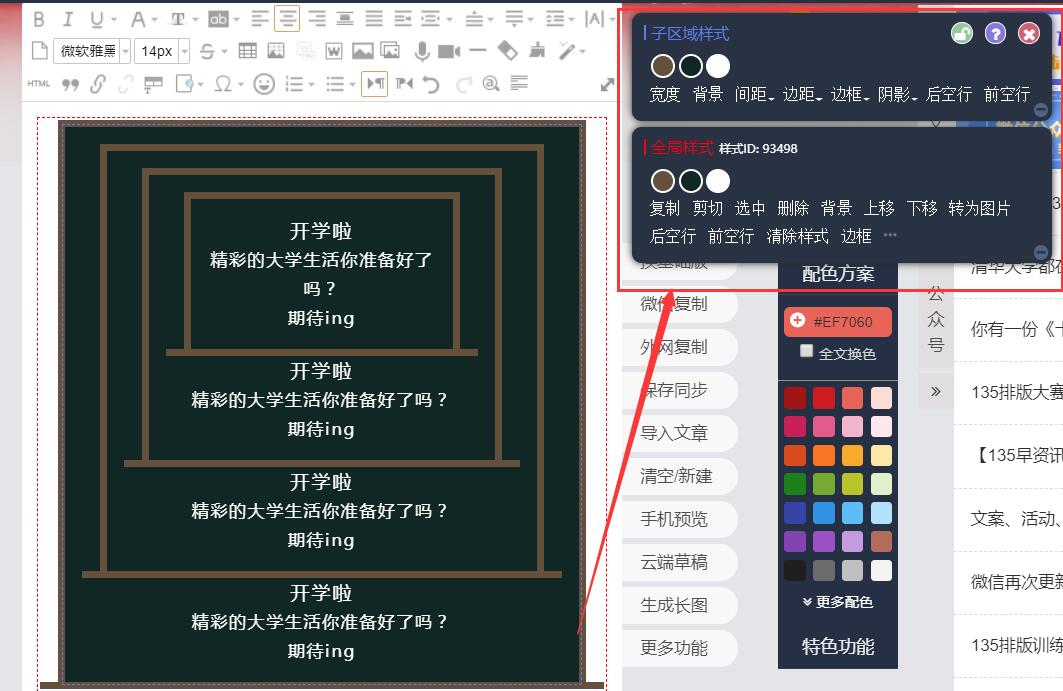Collapse the 全局样式 panel with minus

[x=1041, y=252]
